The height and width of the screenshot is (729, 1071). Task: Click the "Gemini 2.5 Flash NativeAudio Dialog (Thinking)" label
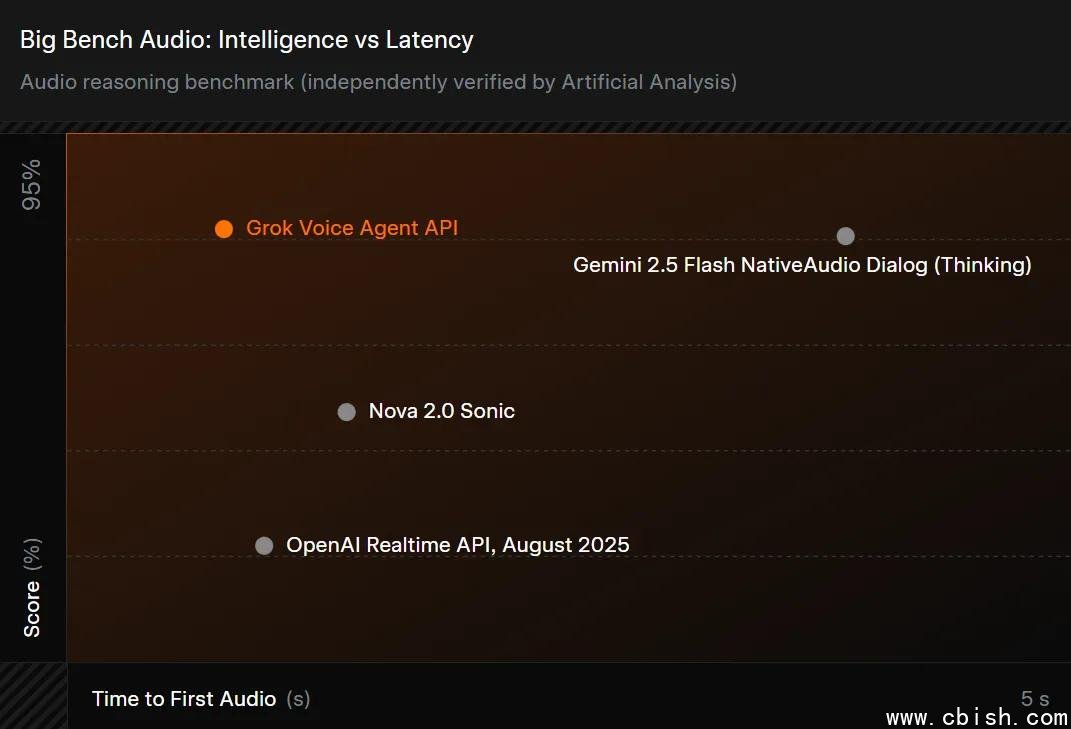802,265
